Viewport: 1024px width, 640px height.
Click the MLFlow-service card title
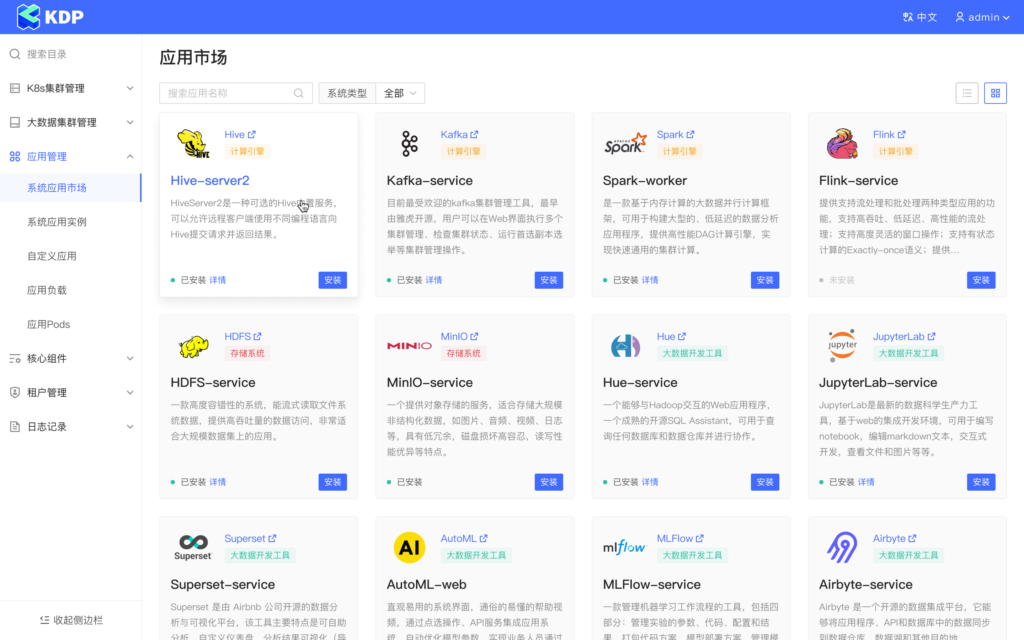(x=652, y=584)
